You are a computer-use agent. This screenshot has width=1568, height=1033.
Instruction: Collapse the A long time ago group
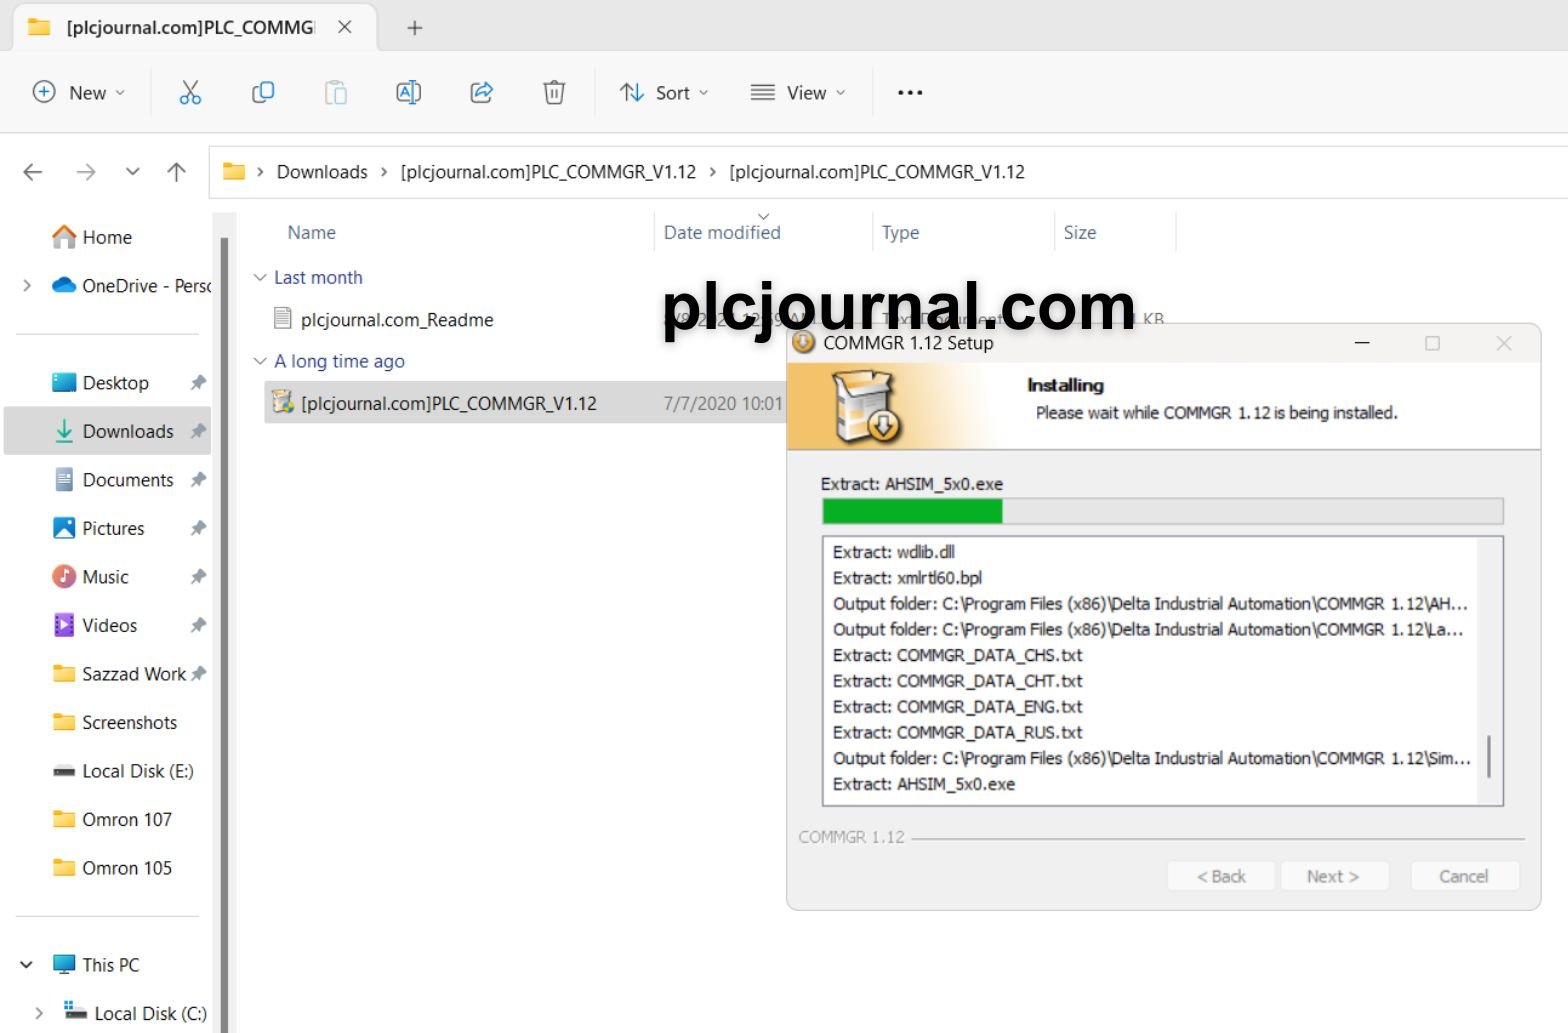pos(260,361)
